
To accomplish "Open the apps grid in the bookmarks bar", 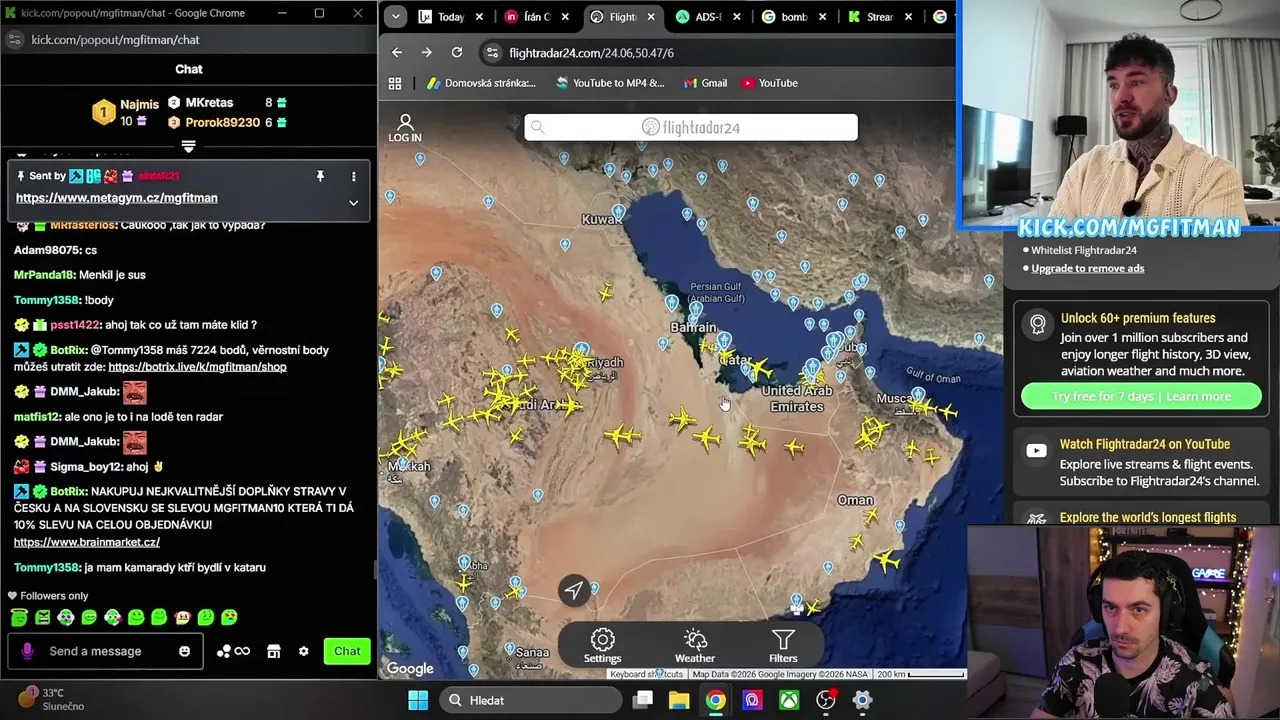I will pyautogui.click(x=395, y=83).
